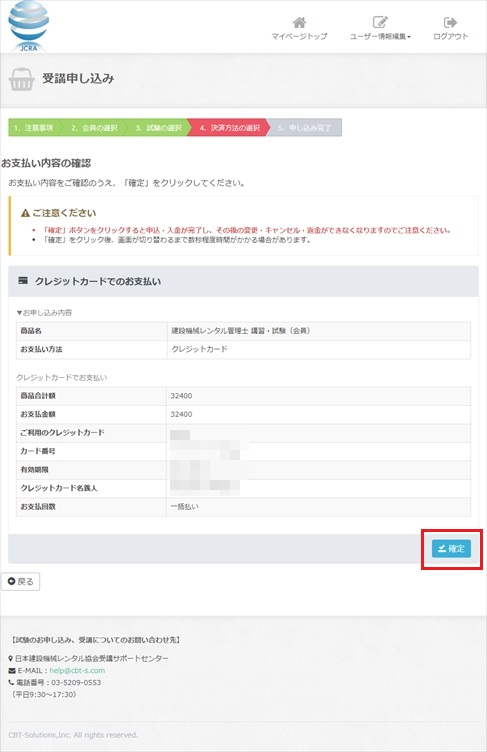Click the phone number 03-5209-0553
This screenshot has width=487, height=752.
pyautogui.click(x=76, y=682)
